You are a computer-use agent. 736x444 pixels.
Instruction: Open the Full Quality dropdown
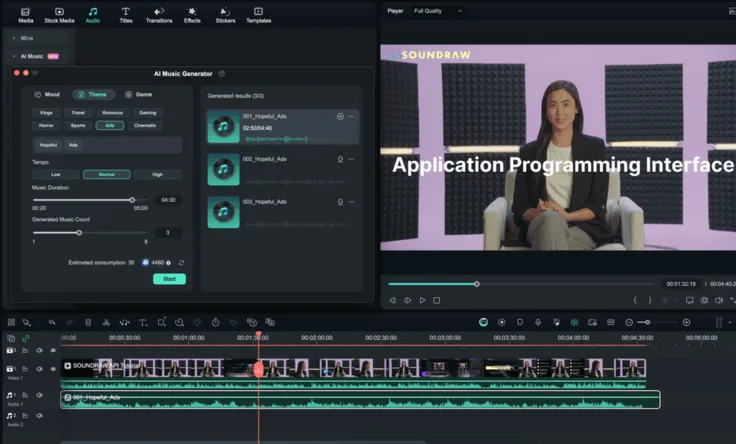coord(437,11)
